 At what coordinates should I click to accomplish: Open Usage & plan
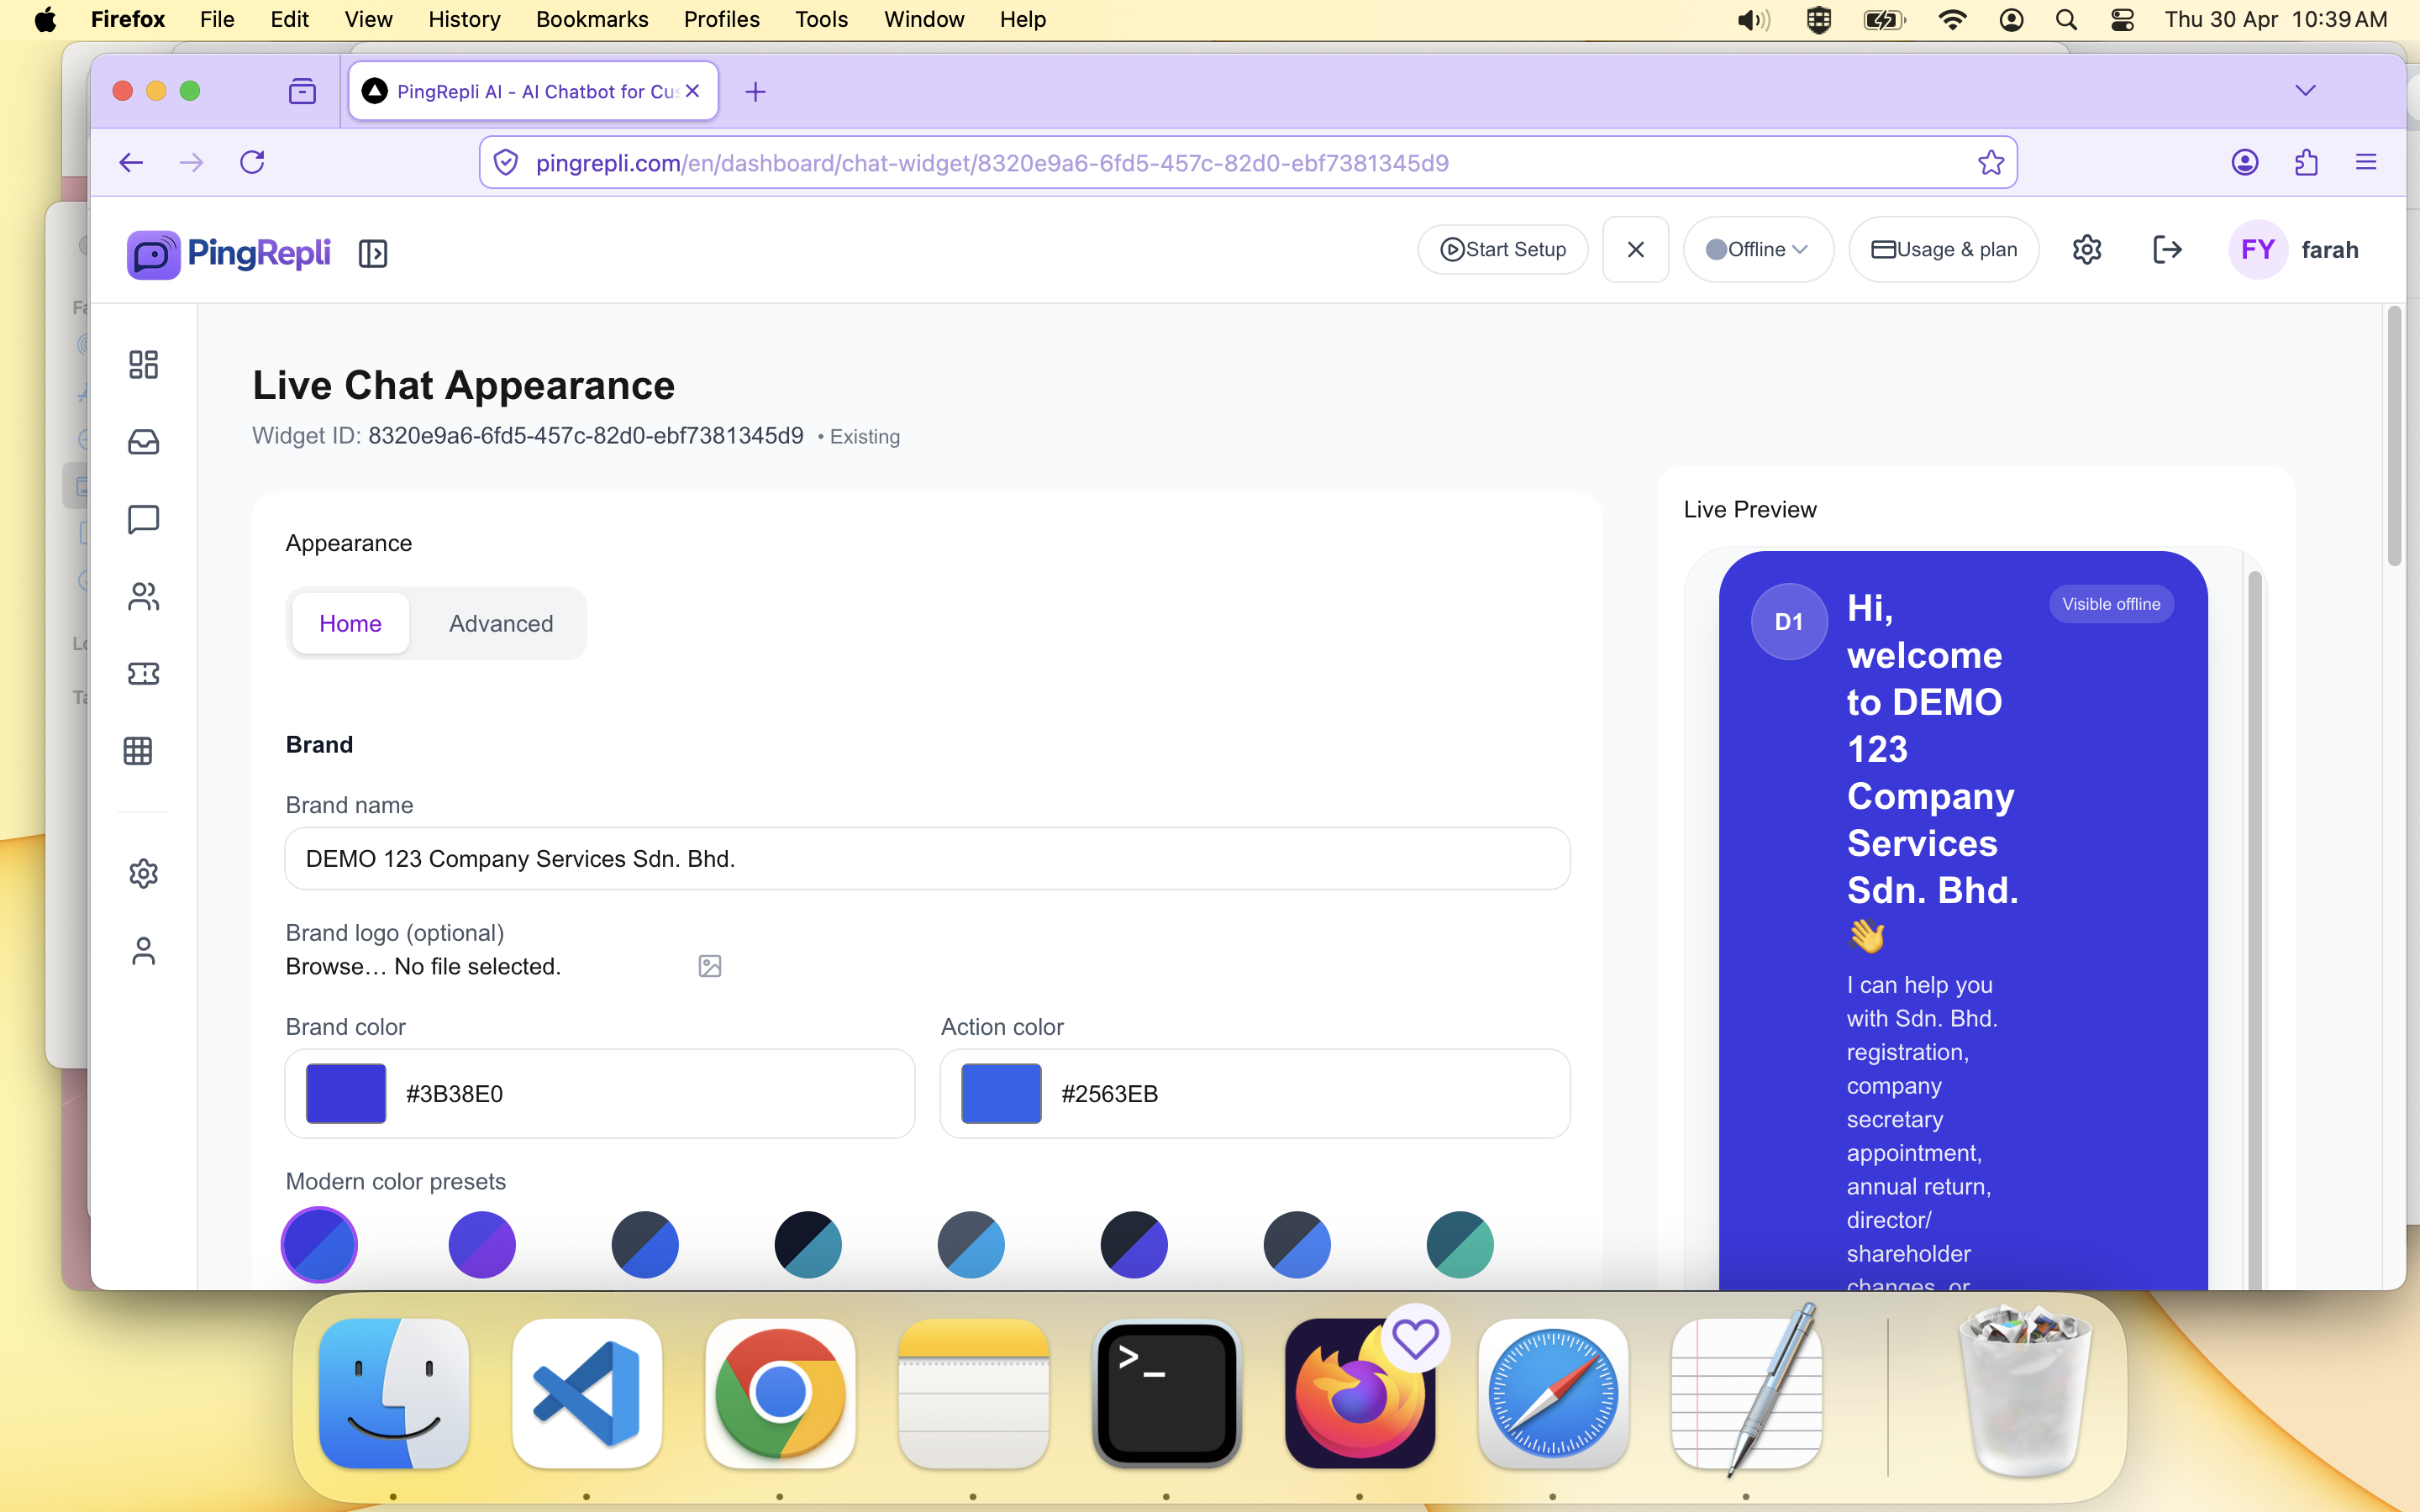1944,249
